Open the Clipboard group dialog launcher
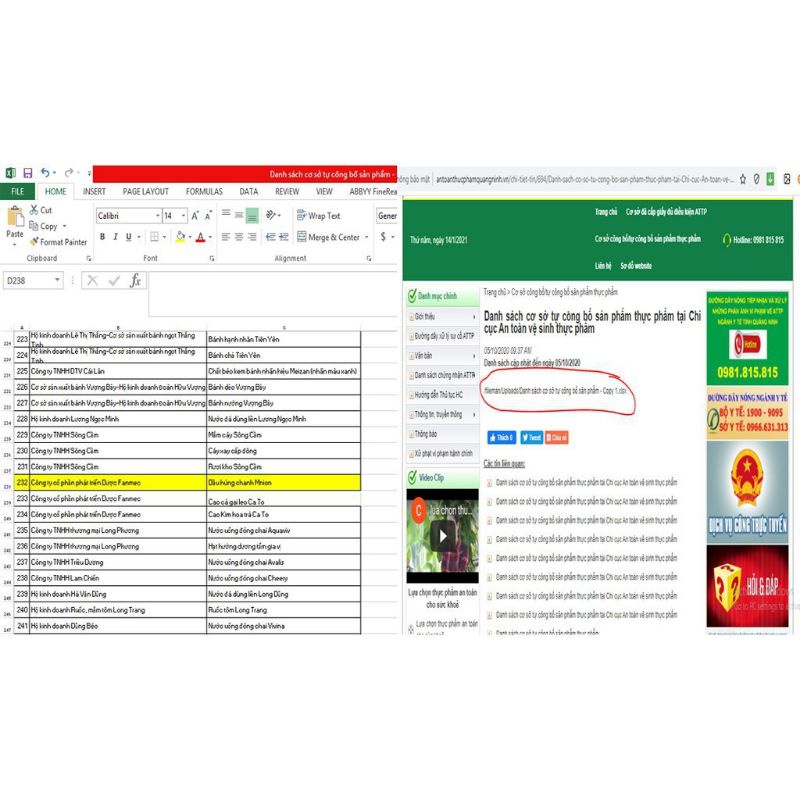 click(89, 259)
